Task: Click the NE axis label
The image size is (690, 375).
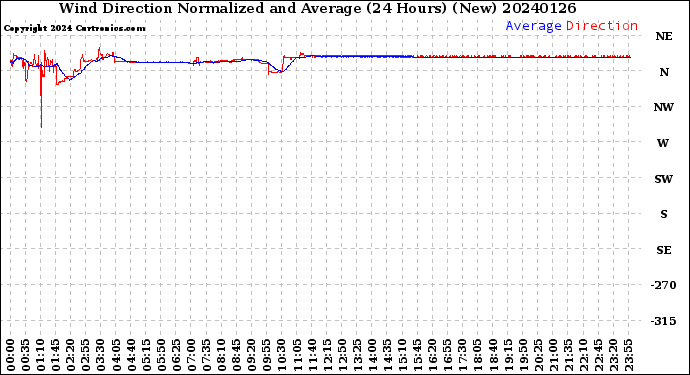Action: coord(664,37)
